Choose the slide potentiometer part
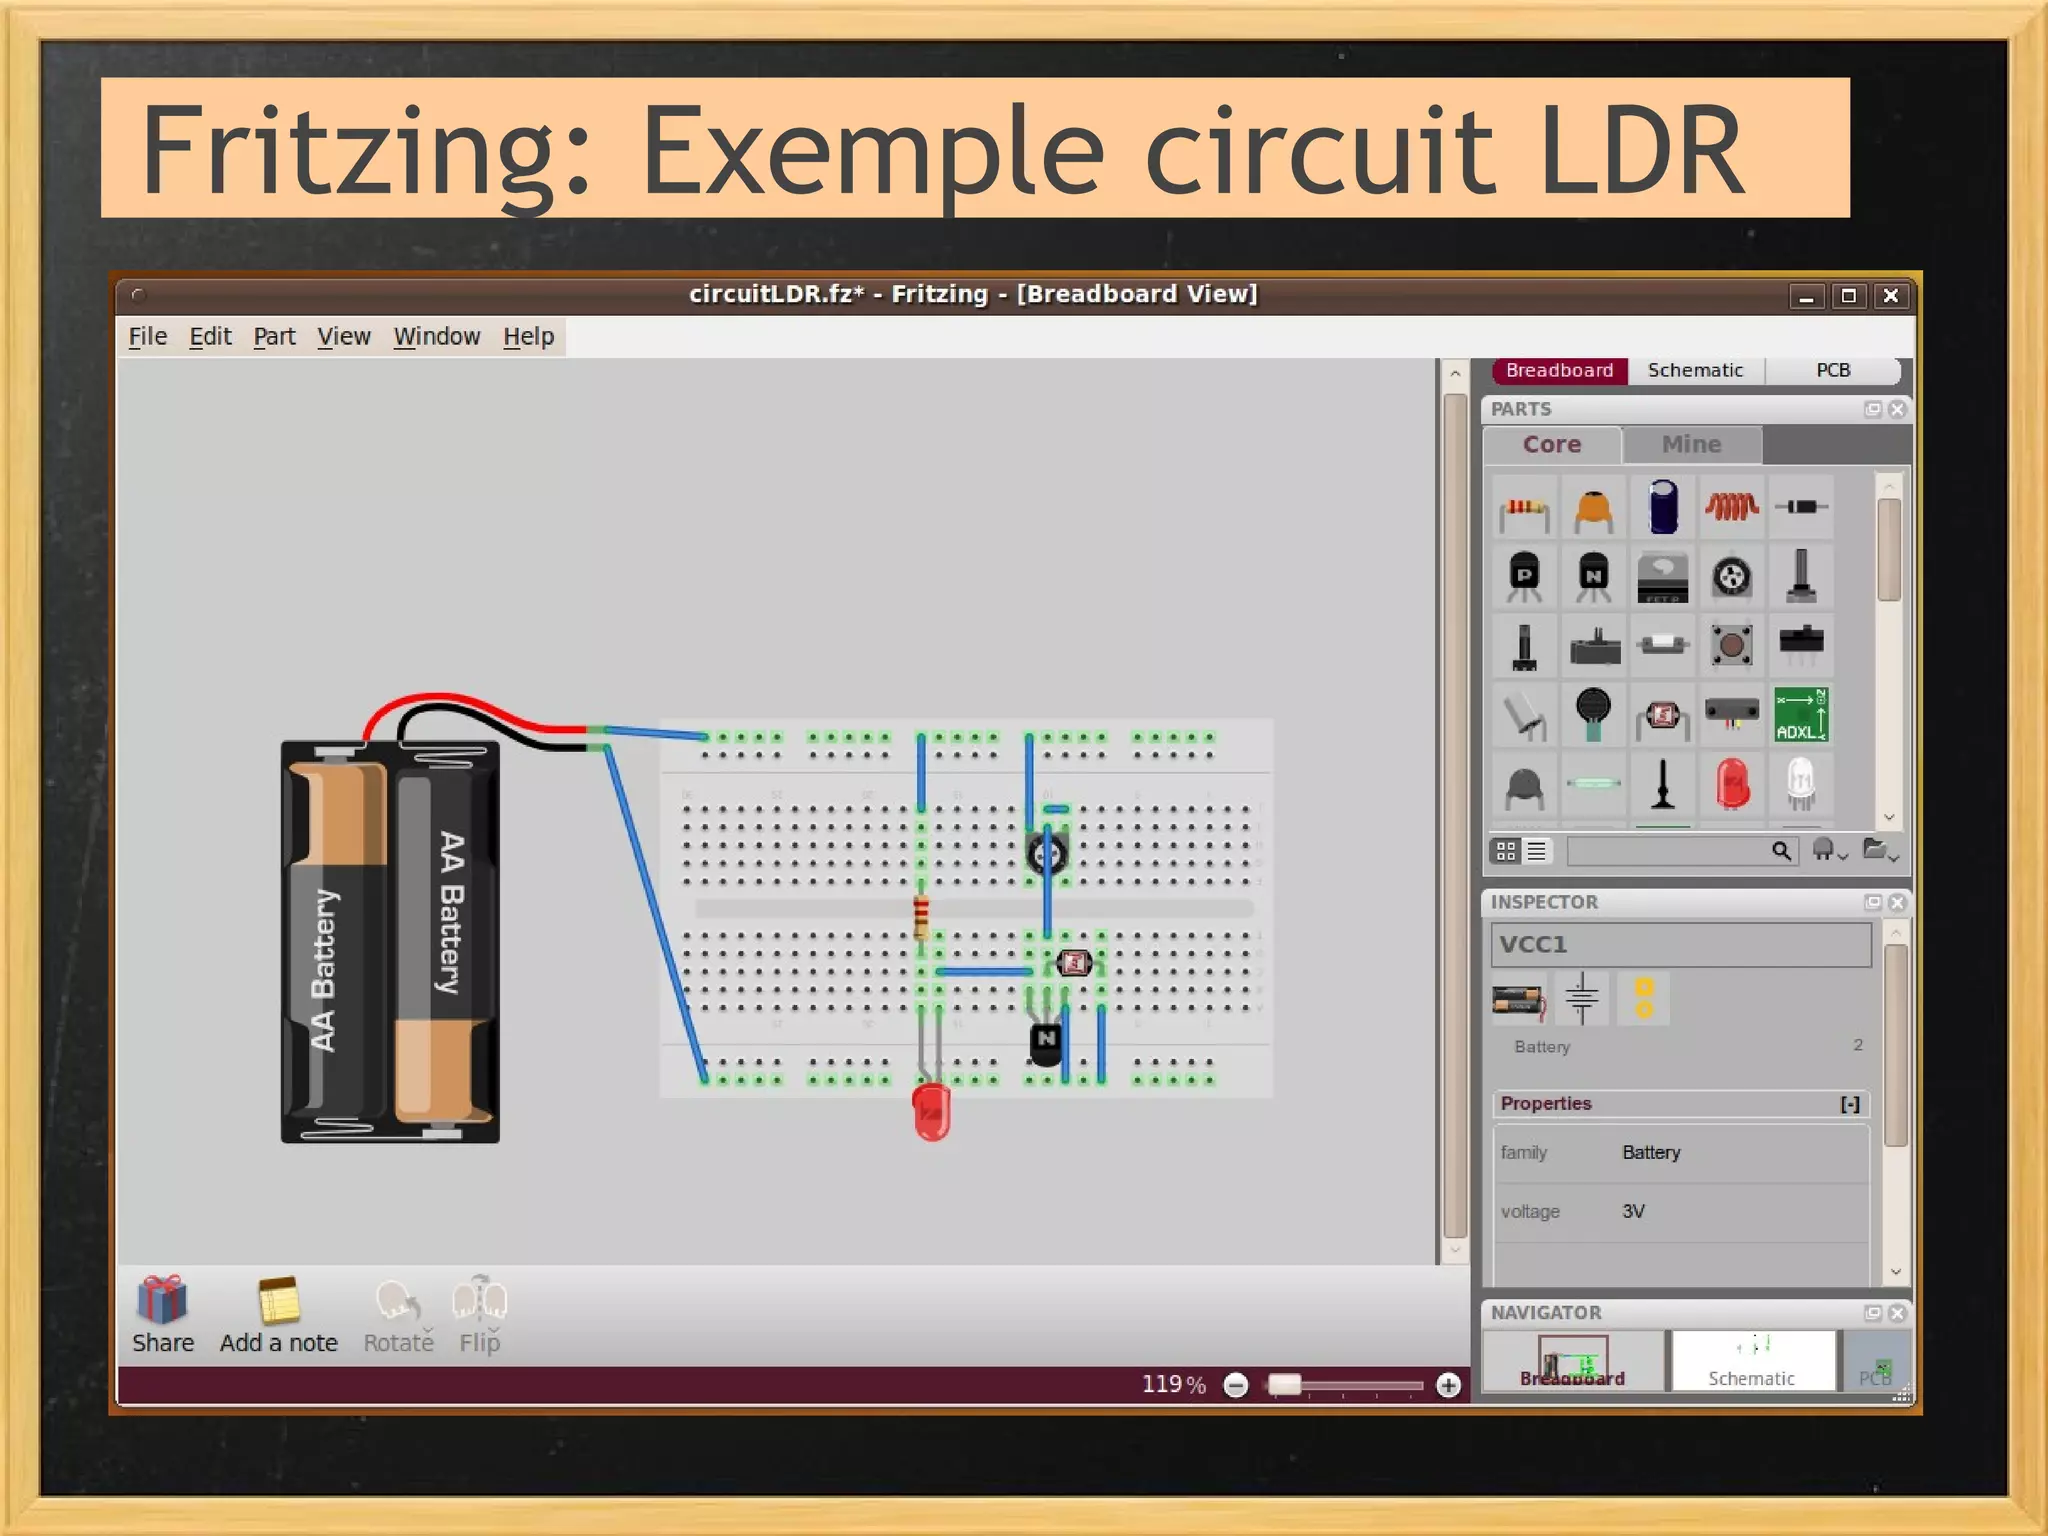2048x1536 pixels. [x=1593, y=646]
